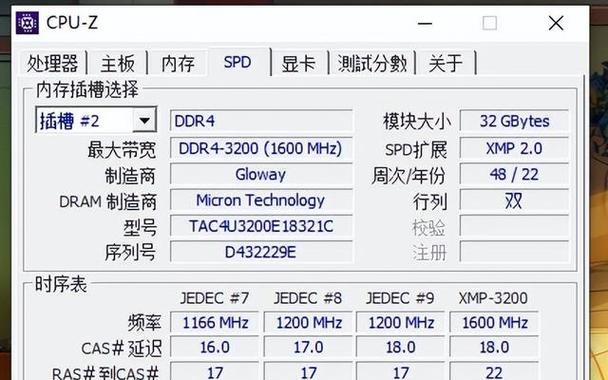Click the empty 校验 field
Viewport: 608px width, 380px height.
[514, 226]
